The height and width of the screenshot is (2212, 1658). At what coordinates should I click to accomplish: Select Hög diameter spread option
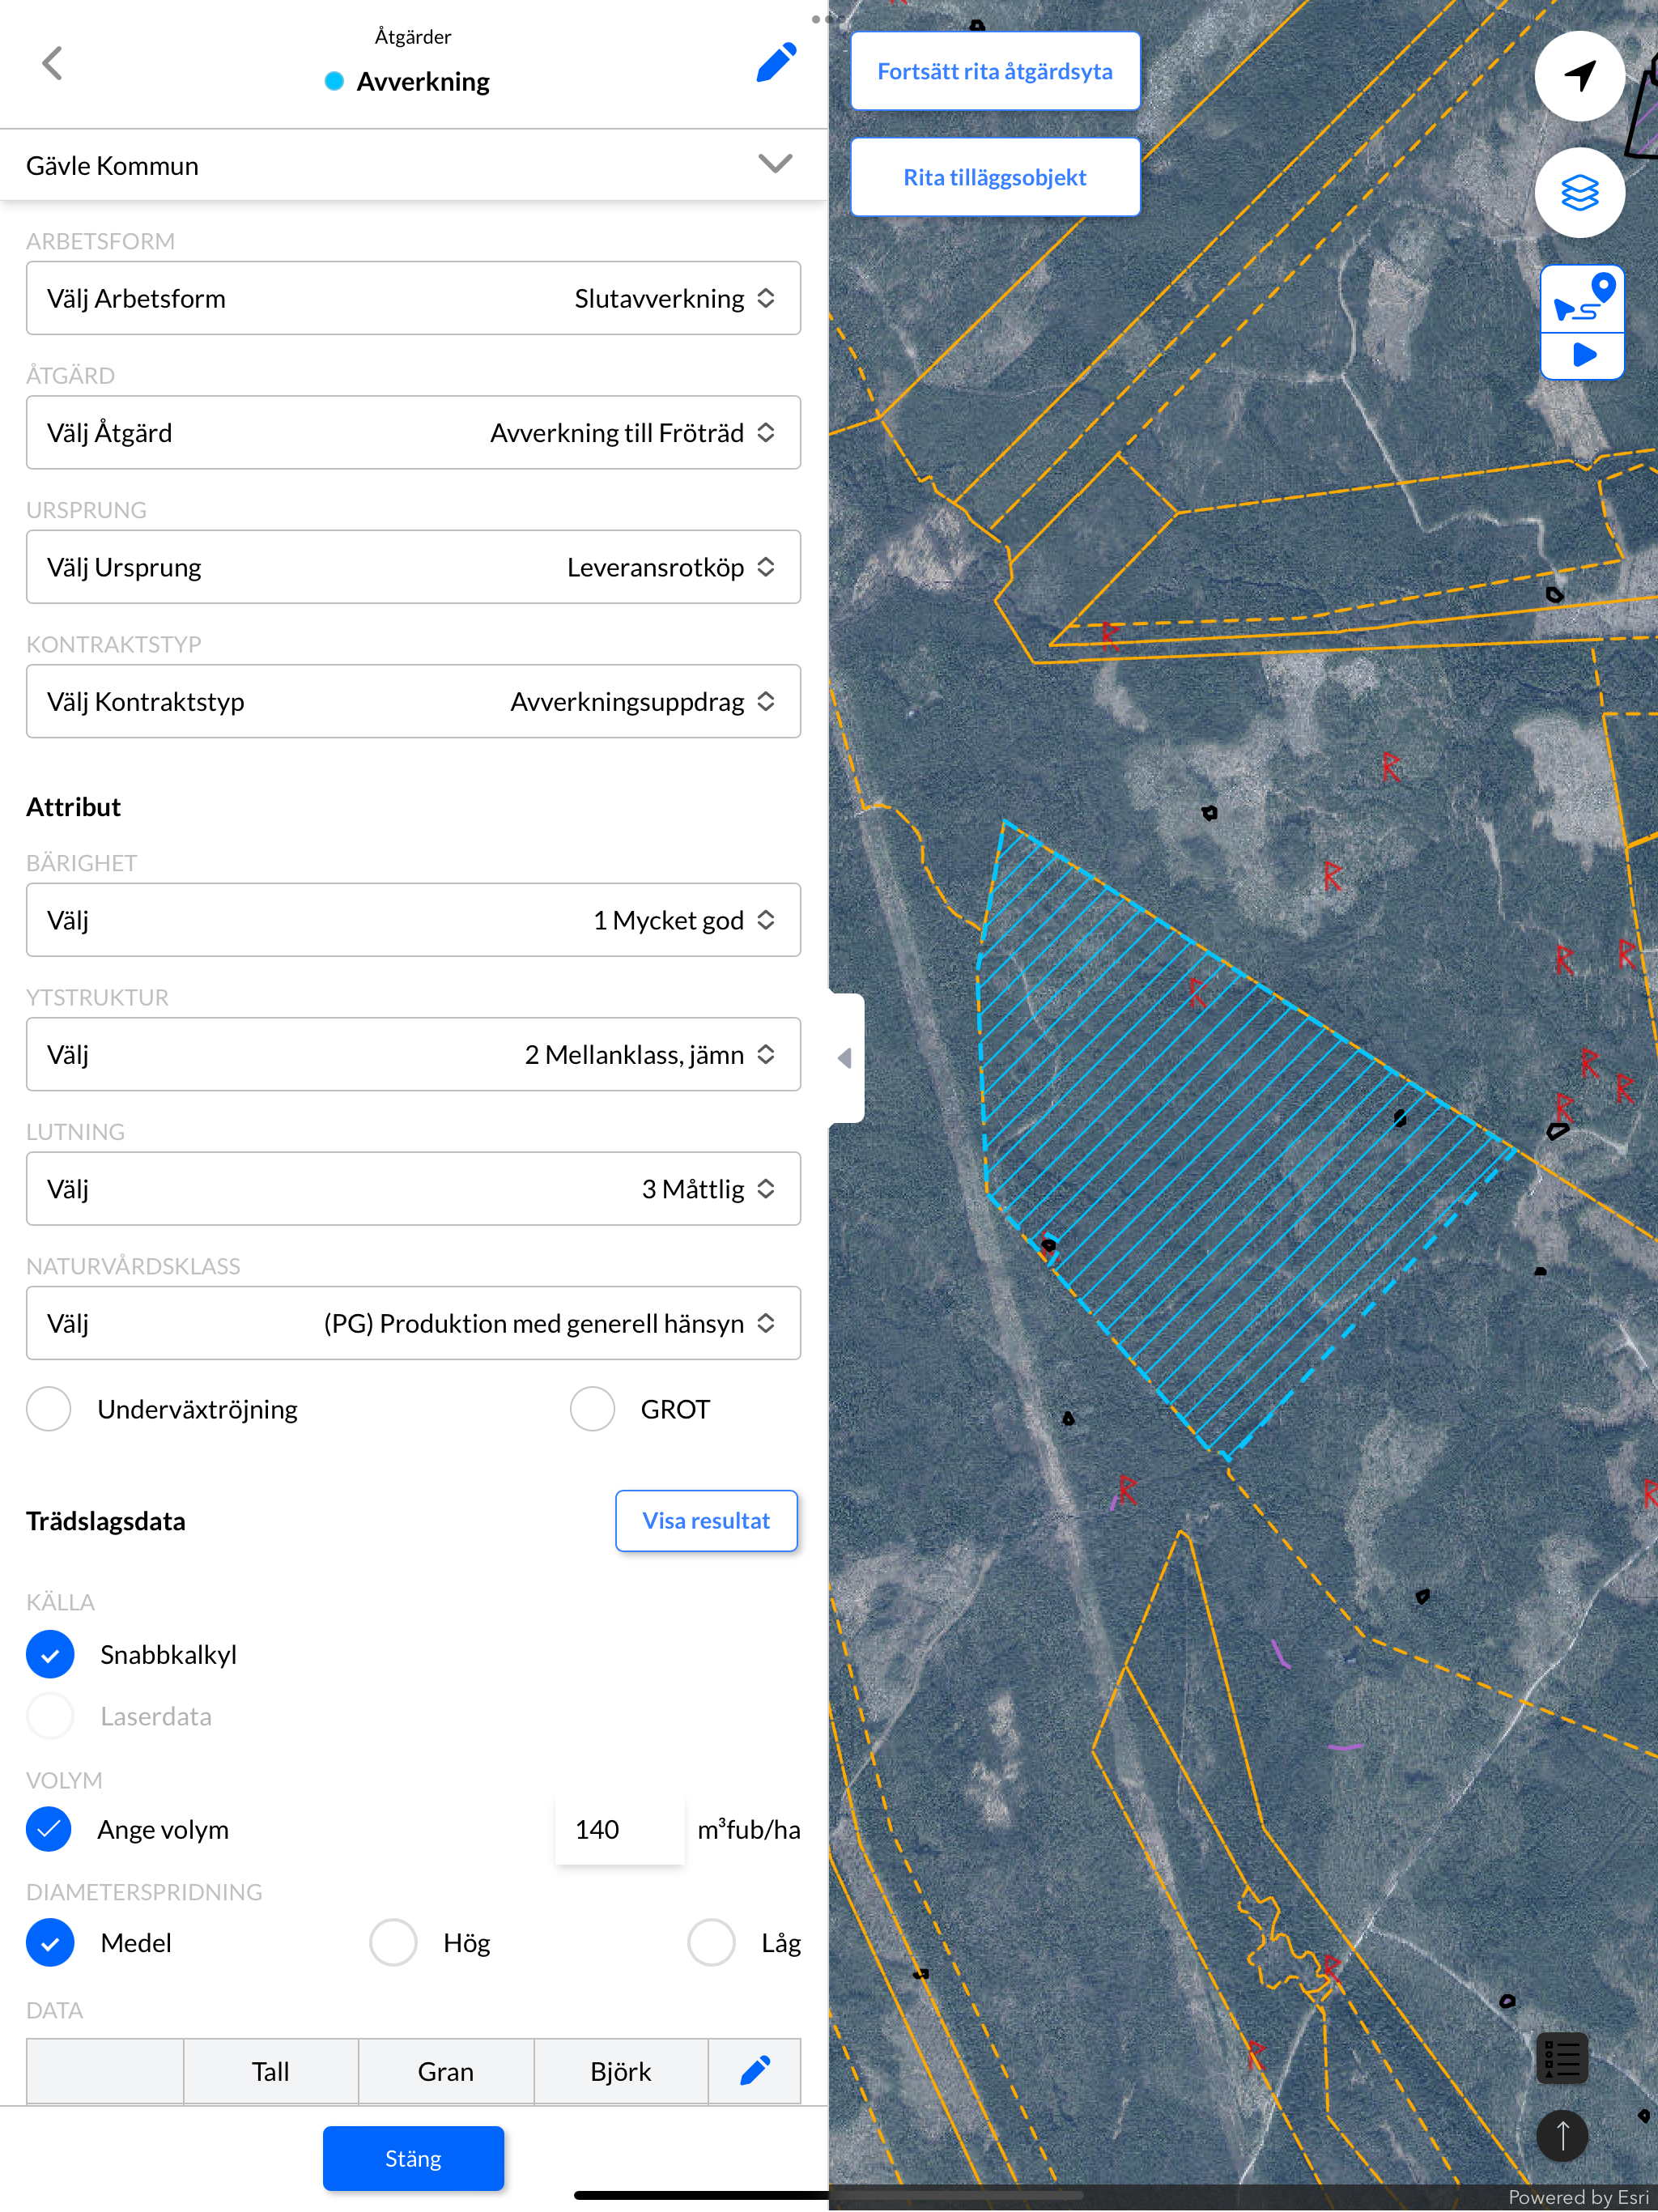click(393, 1942)
